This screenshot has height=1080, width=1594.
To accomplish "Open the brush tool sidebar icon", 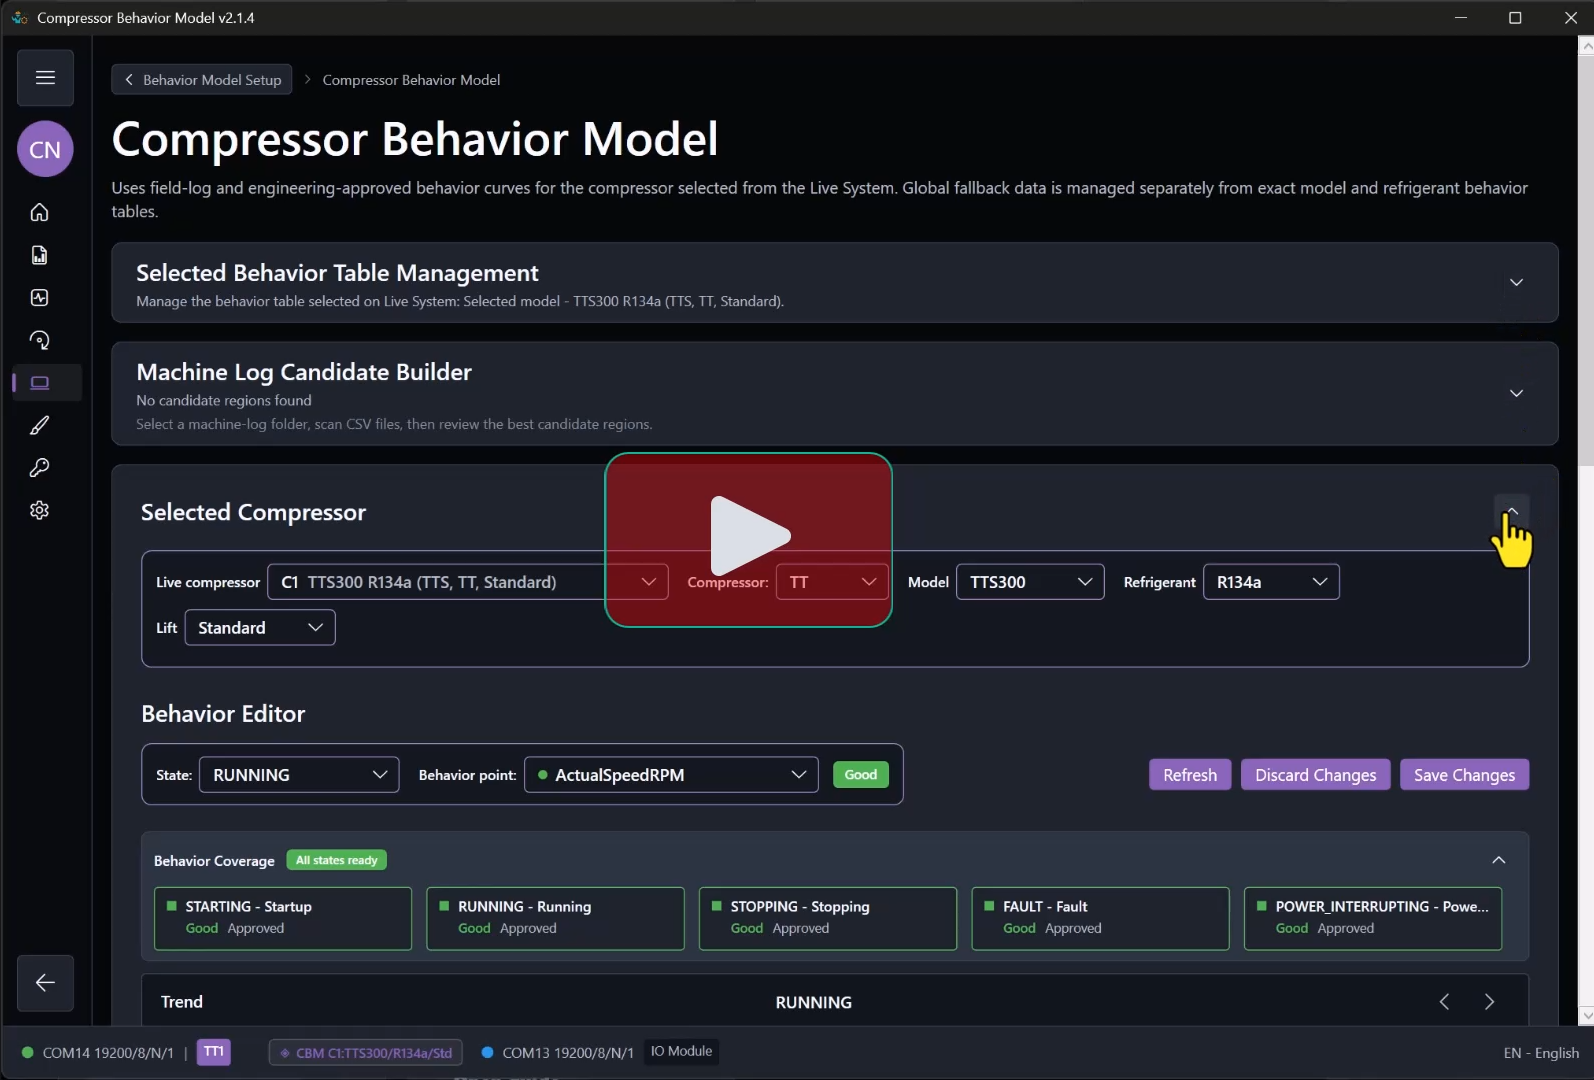I will tap(40, 425).
